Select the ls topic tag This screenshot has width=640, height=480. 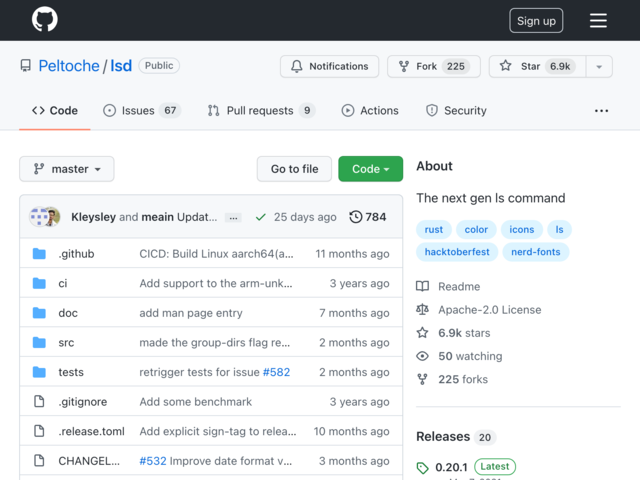click(559, 229)
